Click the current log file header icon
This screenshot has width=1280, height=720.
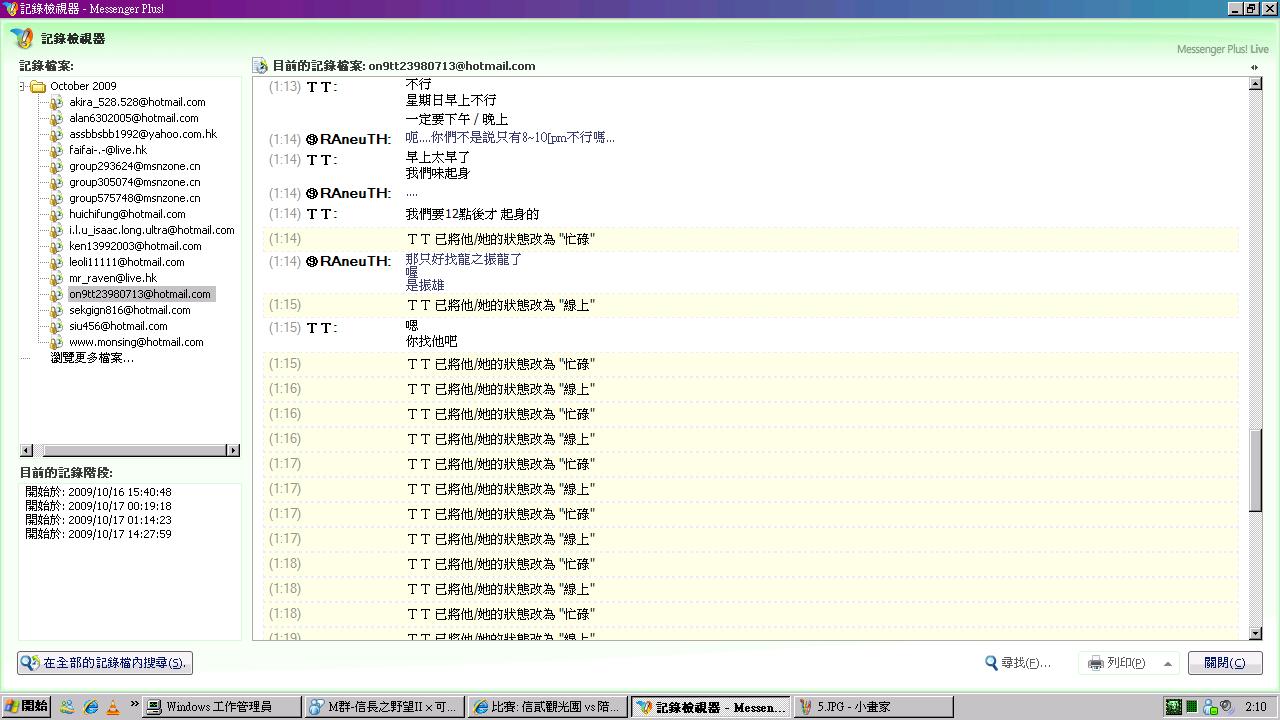tap(260, 66)
